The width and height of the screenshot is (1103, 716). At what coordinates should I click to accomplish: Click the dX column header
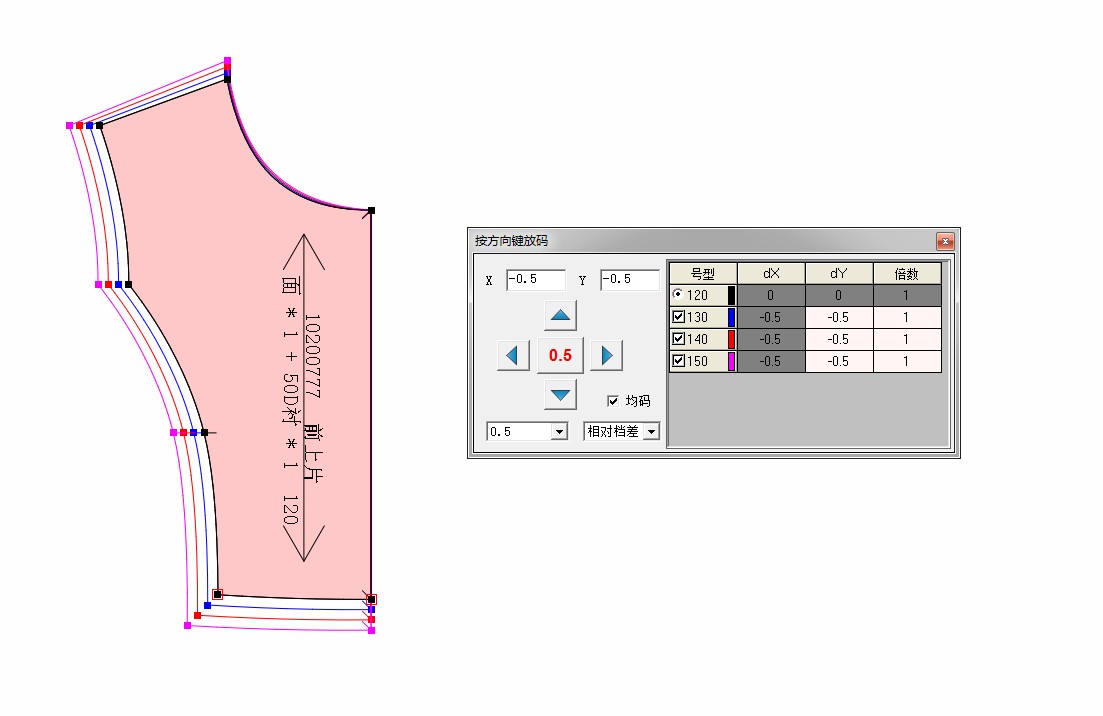tap(770, 273)
